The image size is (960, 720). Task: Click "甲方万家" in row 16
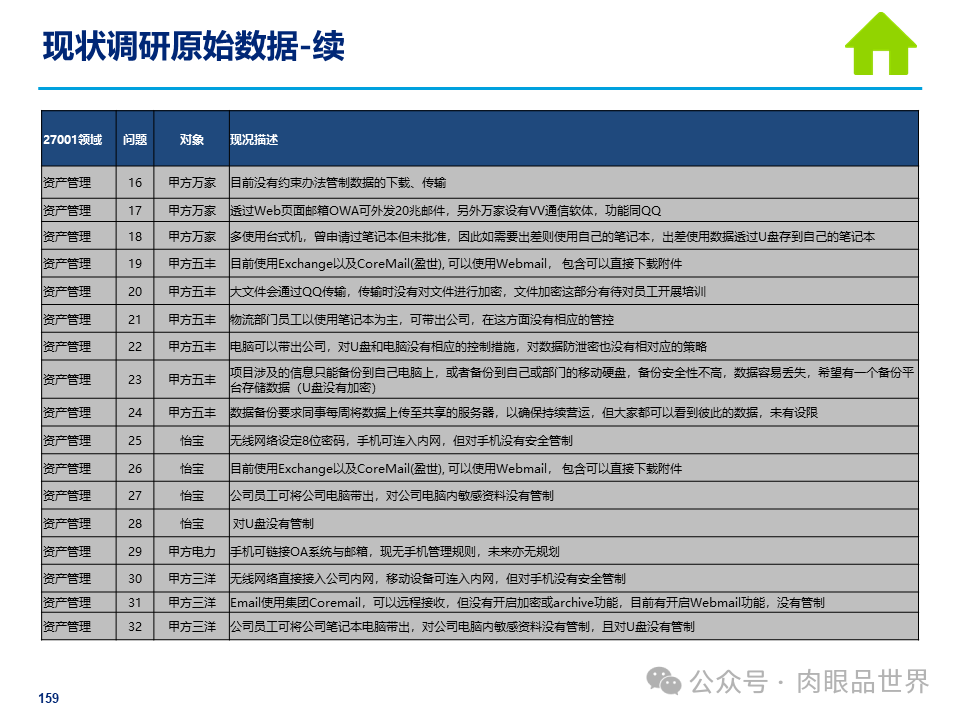tap(192, 182)
